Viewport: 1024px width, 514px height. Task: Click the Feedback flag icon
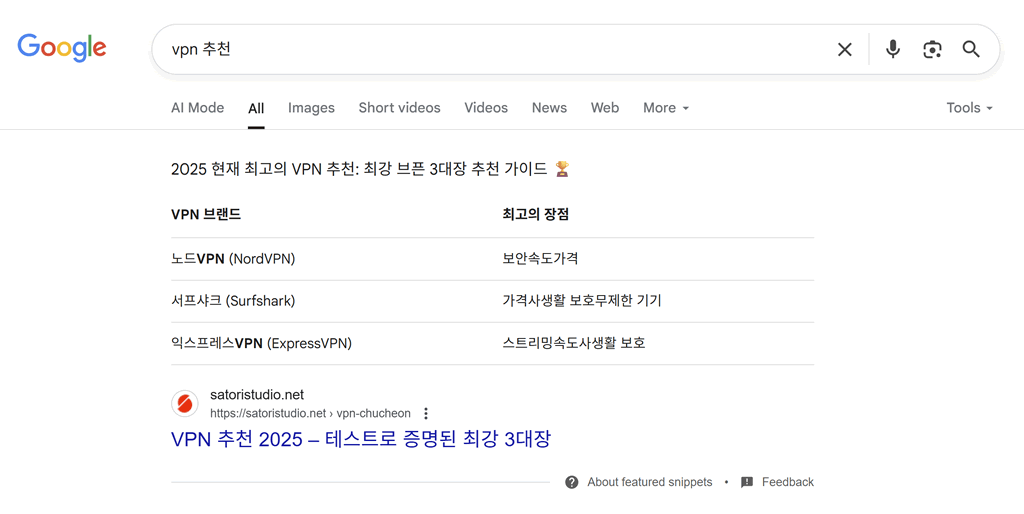pos(747,482)
